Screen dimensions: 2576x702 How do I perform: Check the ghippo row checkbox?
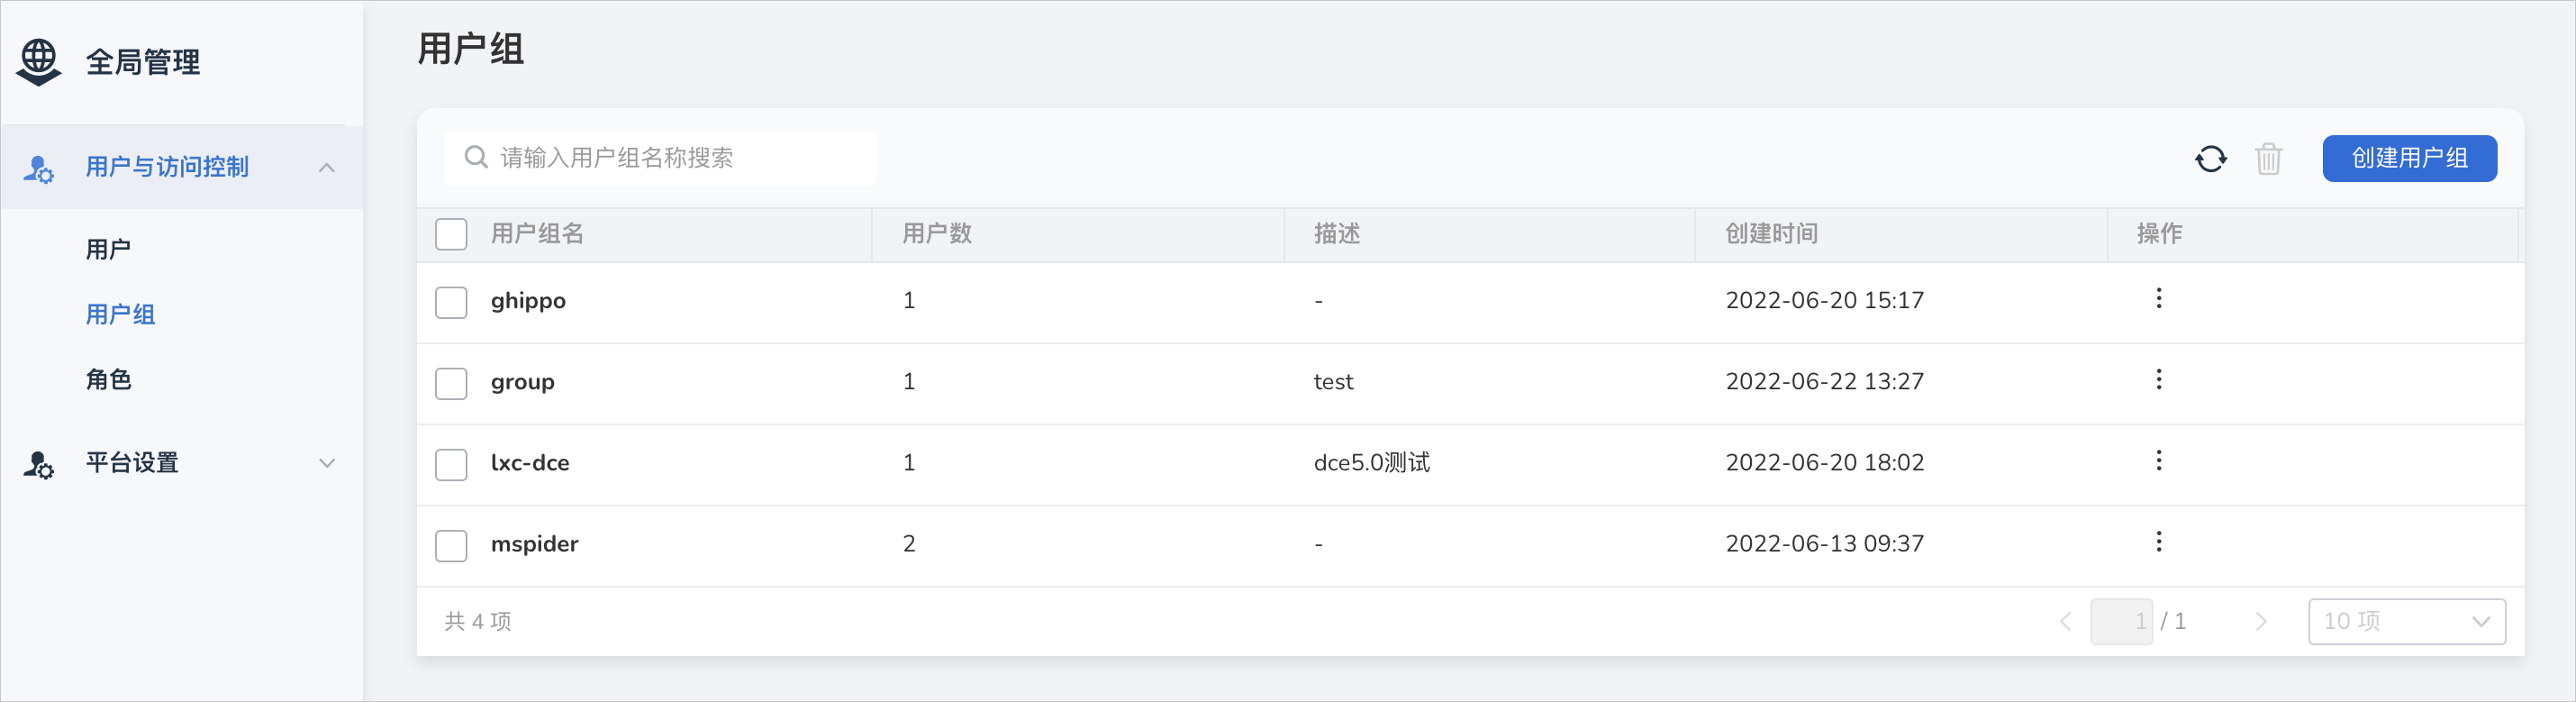pos(451,302)
